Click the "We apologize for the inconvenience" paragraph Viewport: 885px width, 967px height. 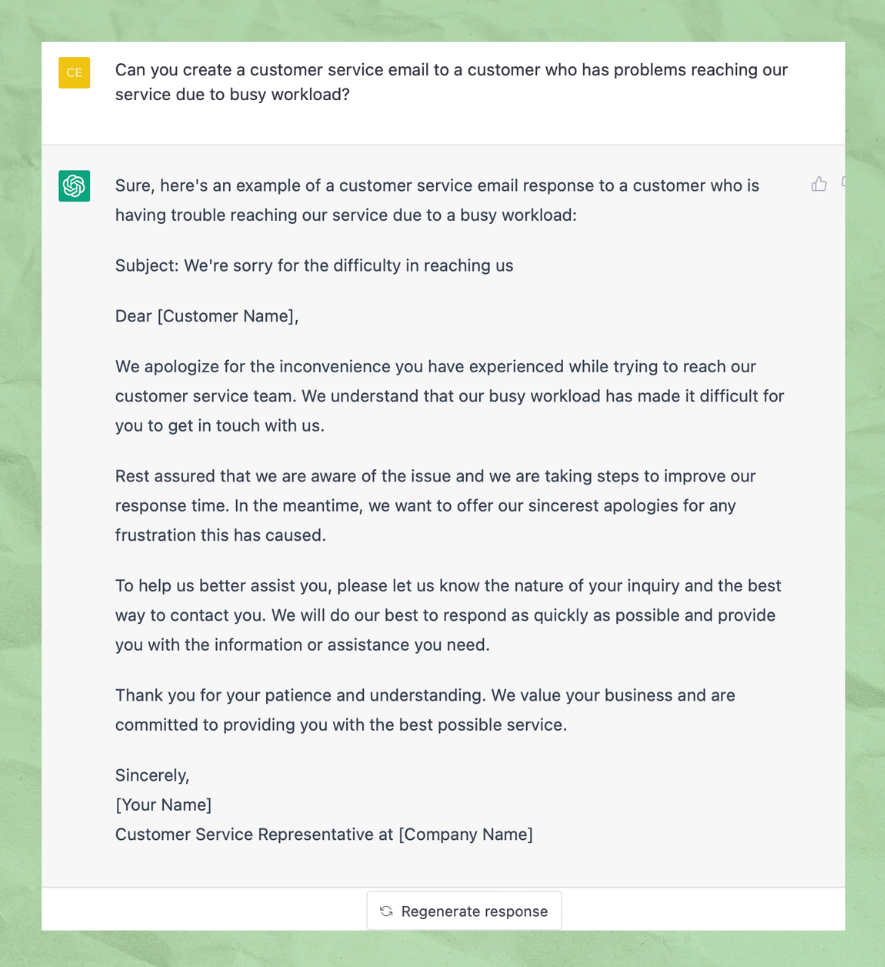coord(449,396)
